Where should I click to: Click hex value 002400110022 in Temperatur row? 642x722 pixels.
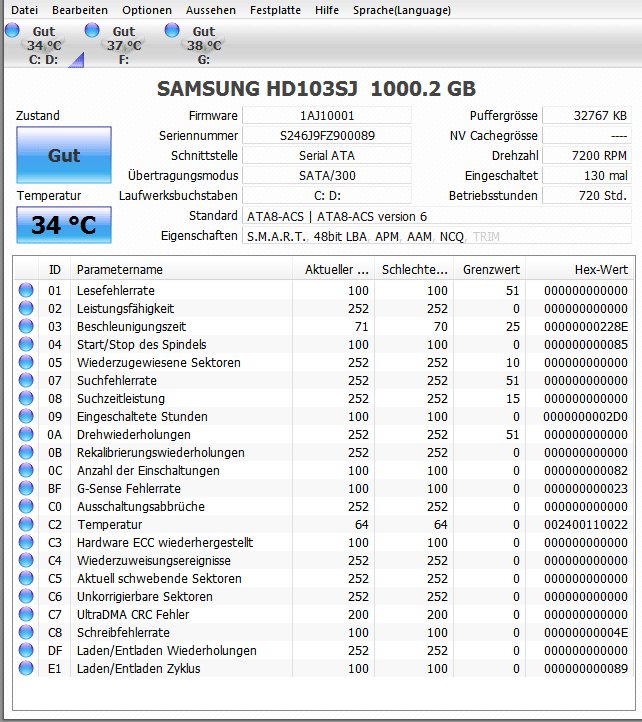[586, 524]
